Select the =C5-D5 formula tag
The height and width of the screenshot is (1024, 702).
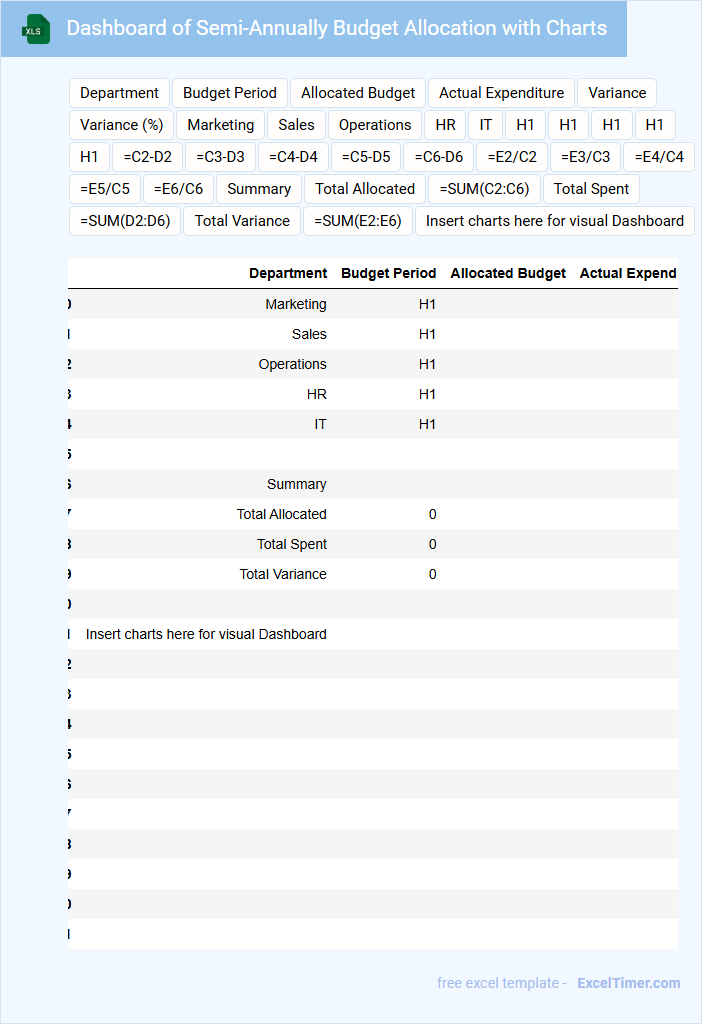366,157
